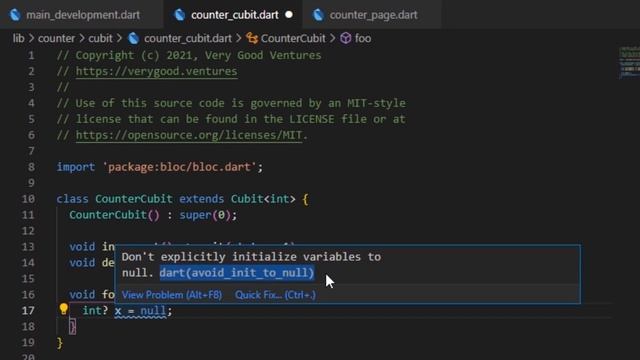Click 'View Problem (Alt+F8)' in the hover popup
Image resolution: width=640 pixels, height=360 pixels.
(172, 295)
